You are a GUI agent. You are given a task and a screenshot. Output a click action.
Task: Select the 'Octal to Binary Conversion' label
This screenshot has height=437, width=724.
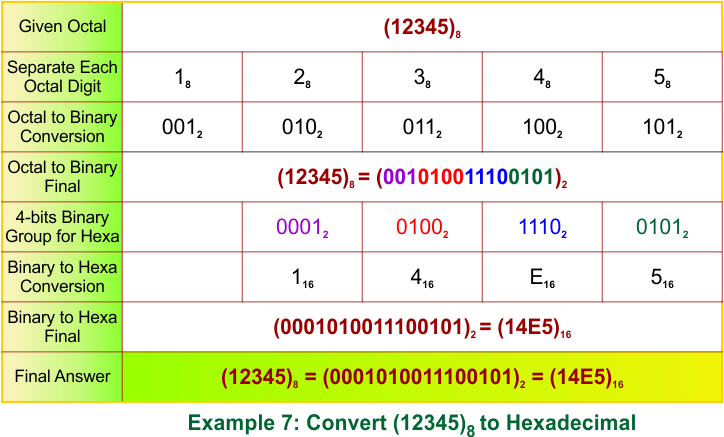pos(62,127)
